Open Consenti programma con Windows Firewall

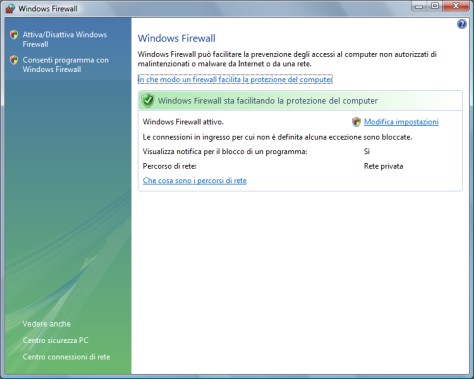click(x=66, y=65)
